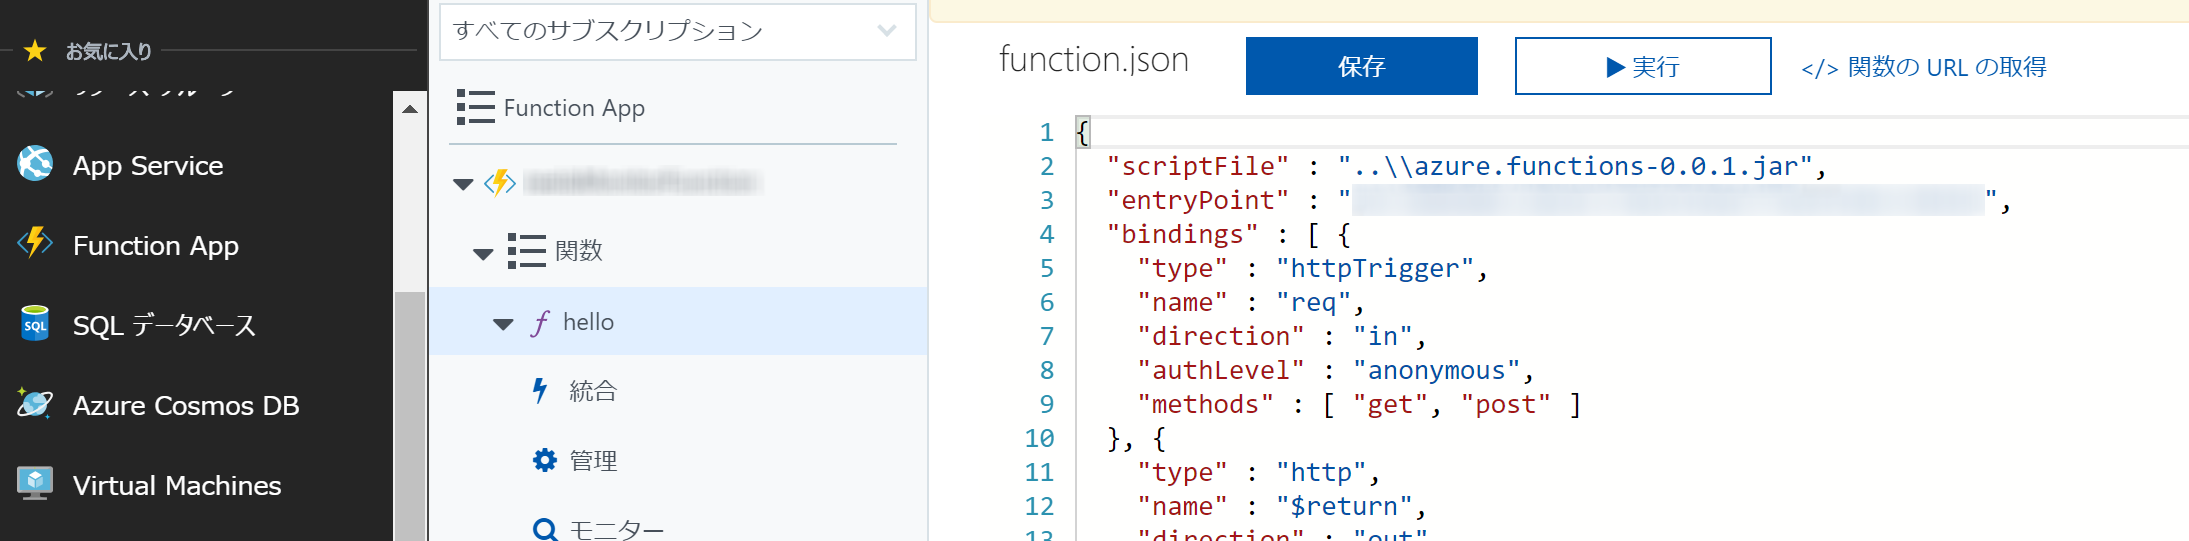Open Function App lightning icon in sidebar
2189x541 pixels.
[35, 243]
